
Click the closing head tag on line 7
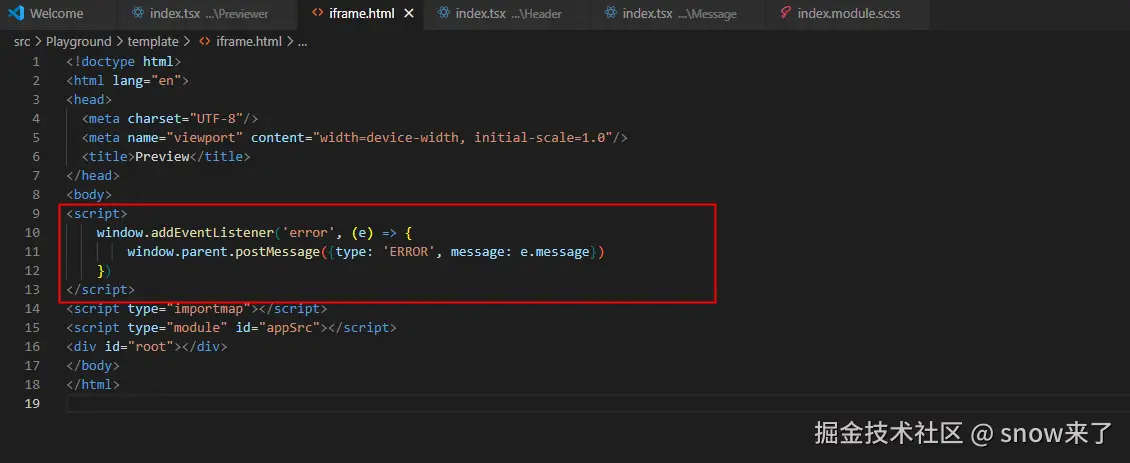pos(93,175)
